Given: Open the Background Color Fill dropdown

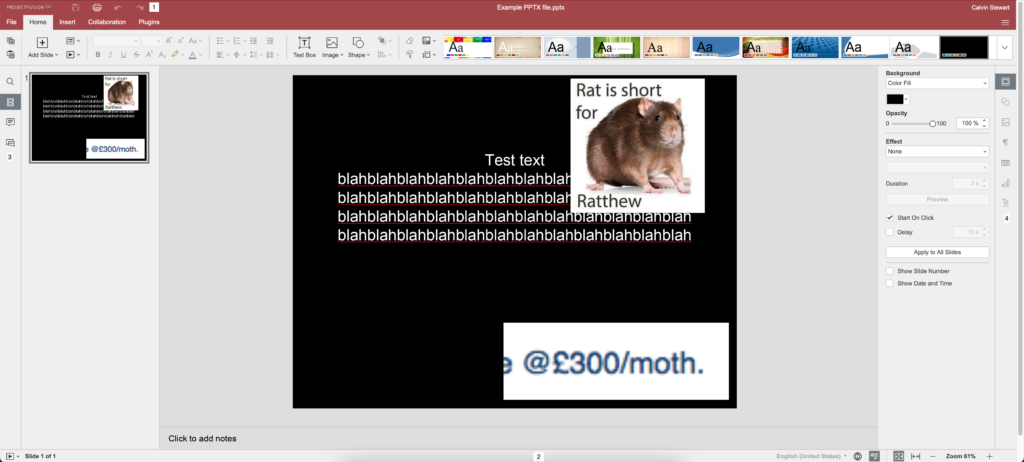Looking at the screenshot, I should pyautogui.click(x=937, y=83).
